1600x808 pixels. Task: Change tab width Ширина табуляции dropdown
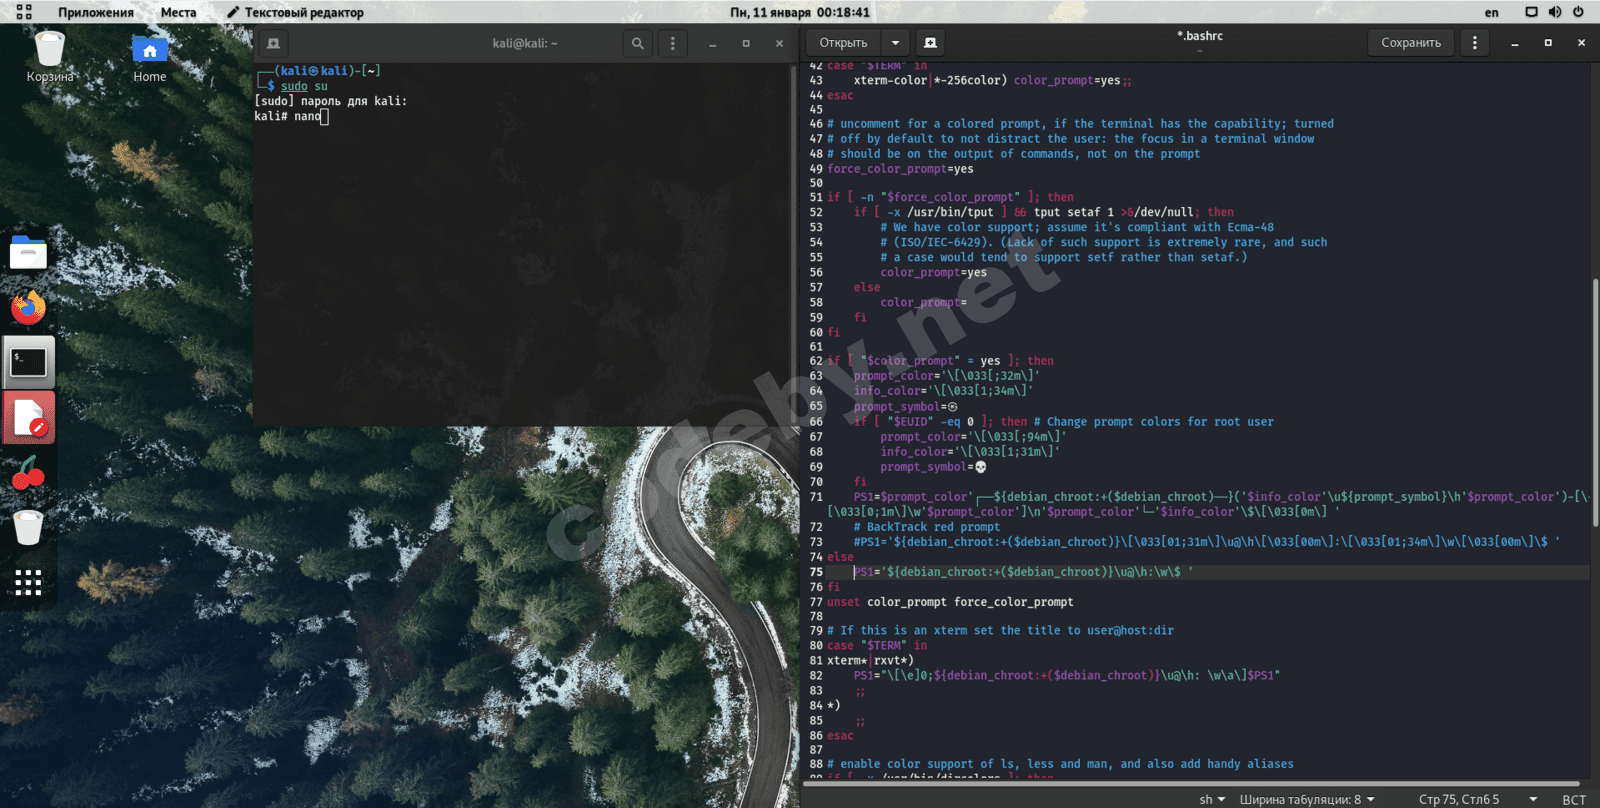pyautogui.click(x=1307, y=799)
